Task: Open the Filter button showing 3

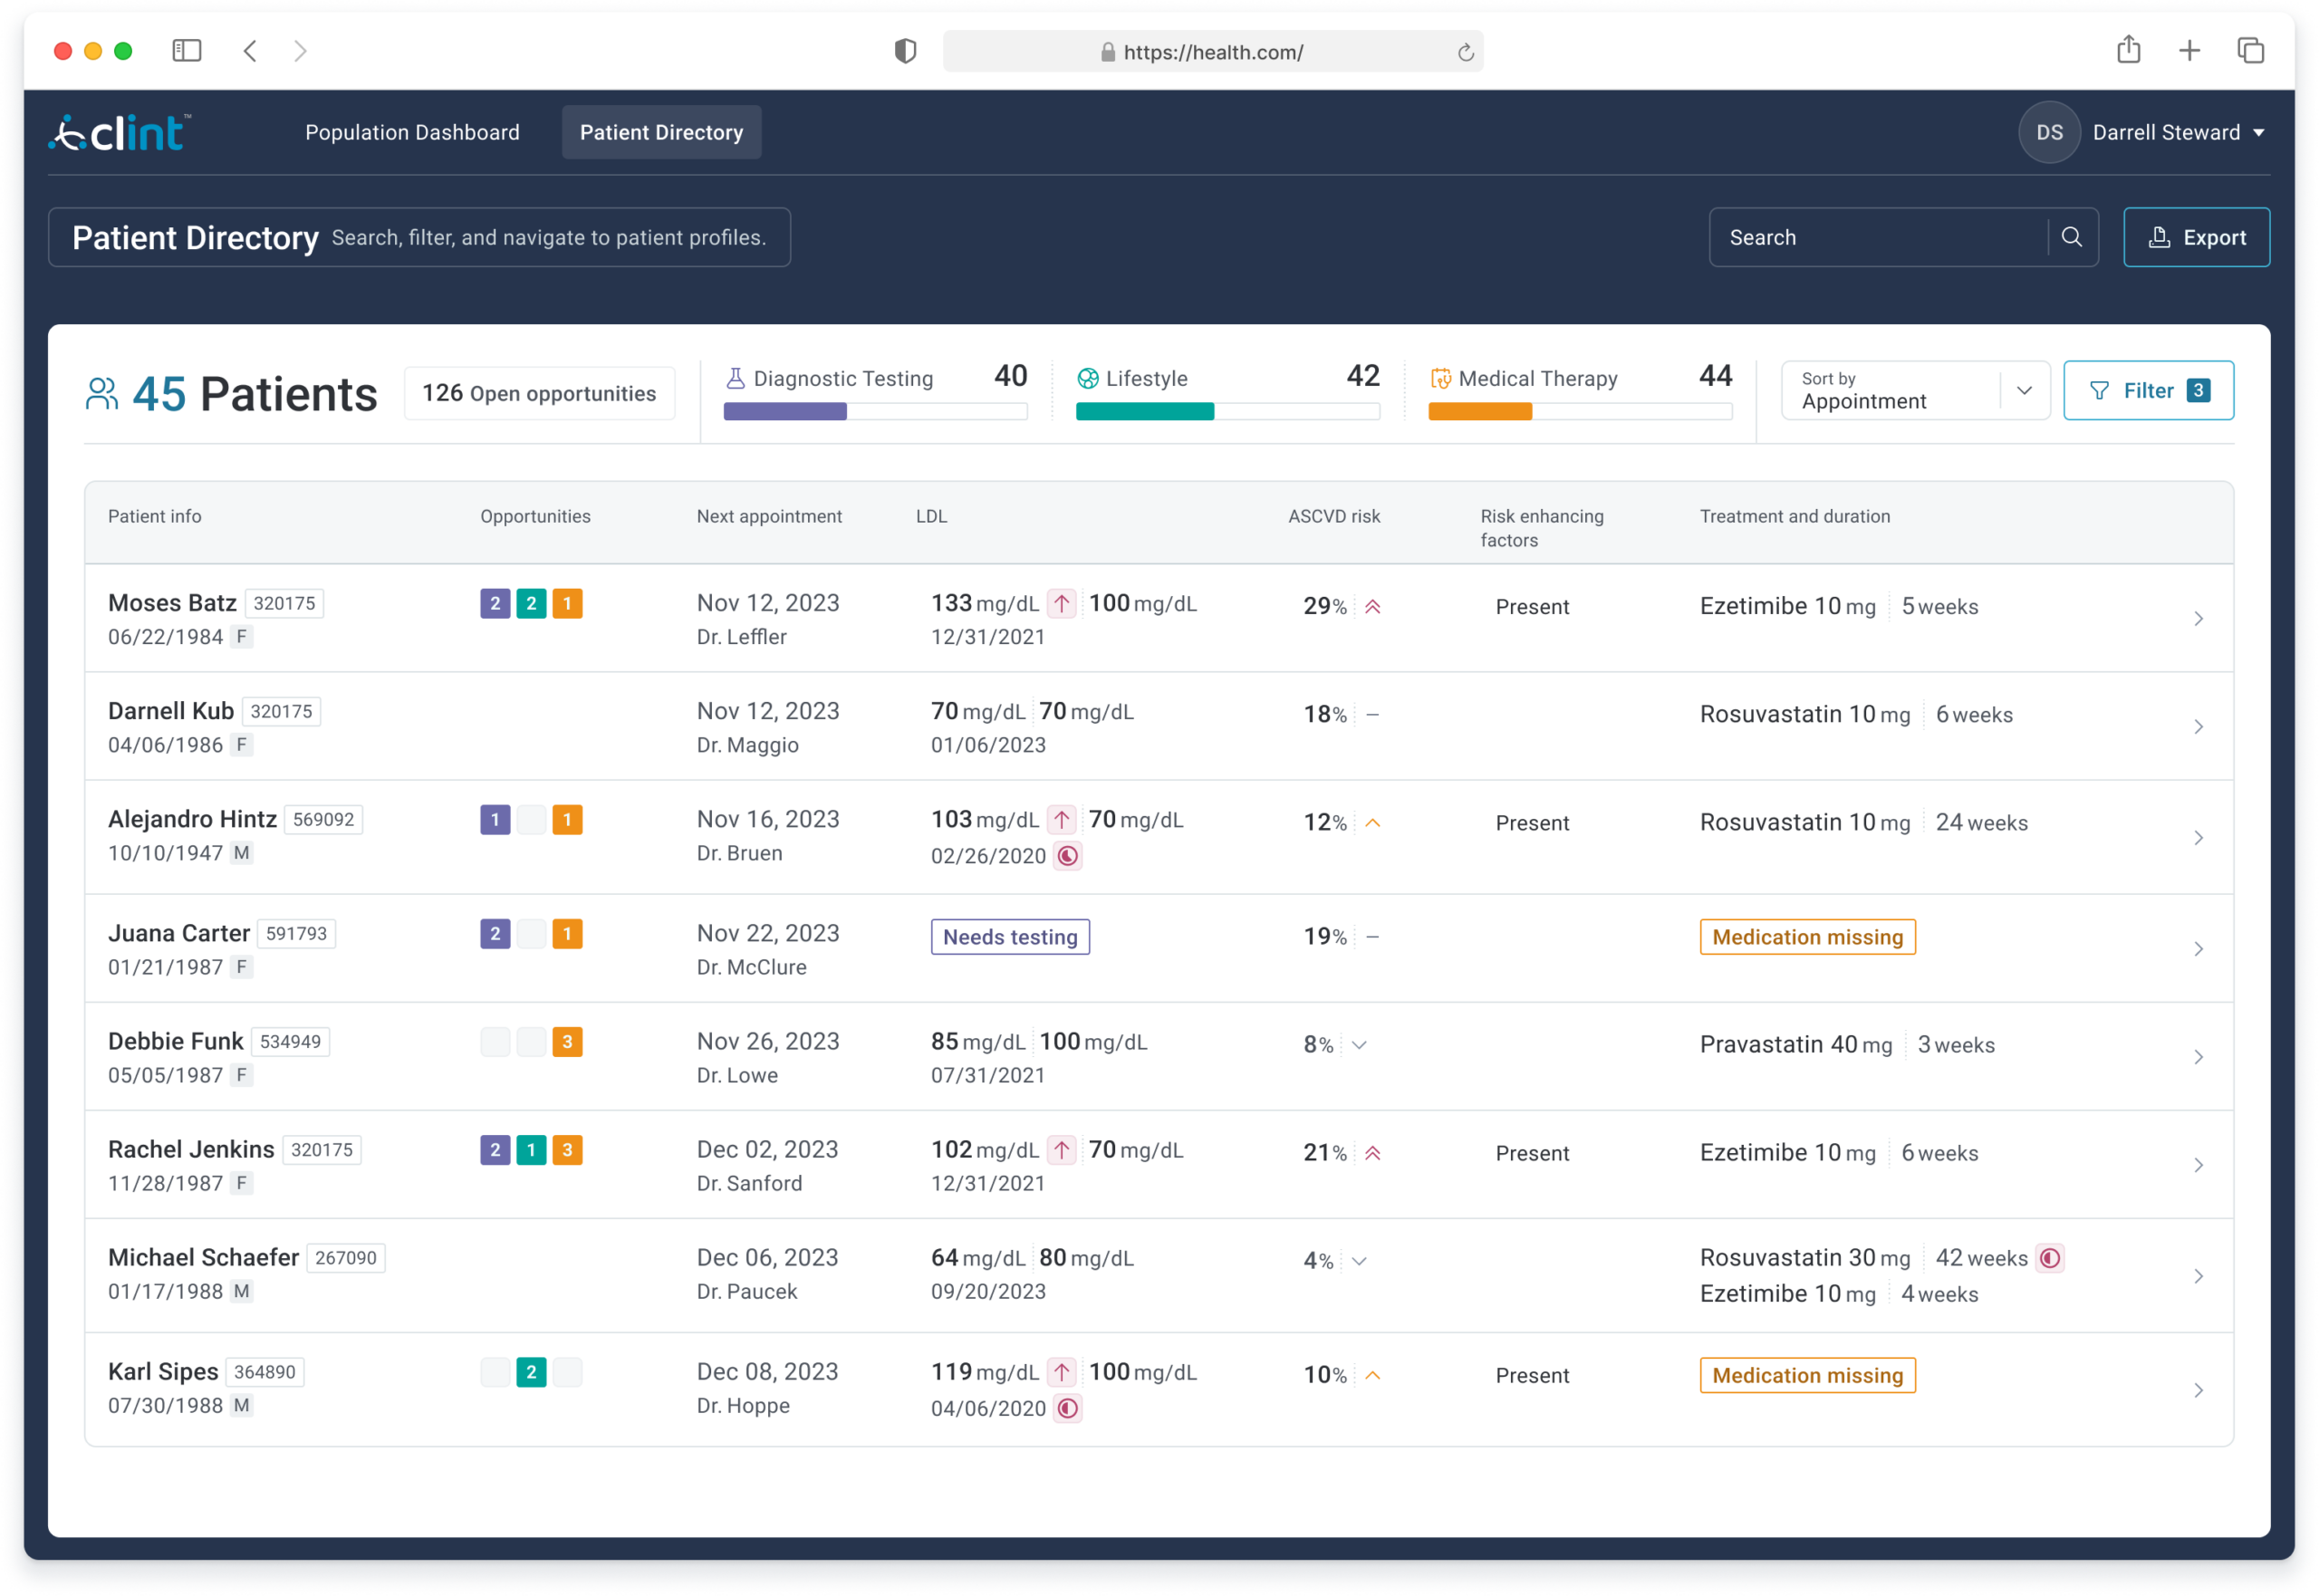Action: [x=2148, y=390]
